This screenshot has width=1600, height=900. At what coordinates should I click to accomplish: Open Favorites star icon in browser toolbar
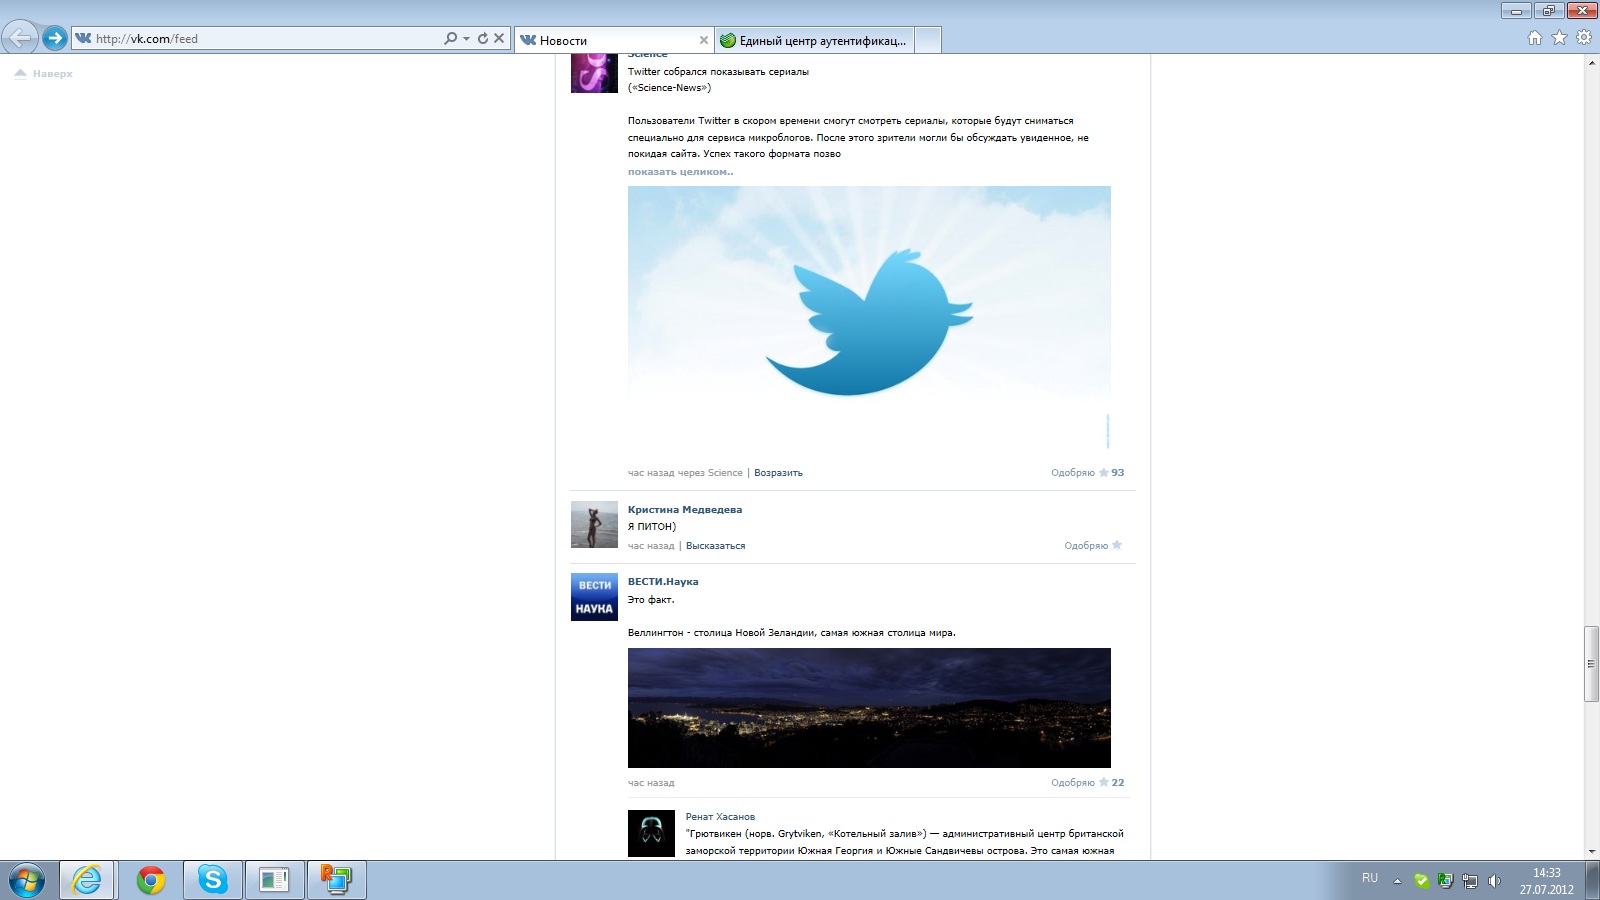[x=1559, y=38]
